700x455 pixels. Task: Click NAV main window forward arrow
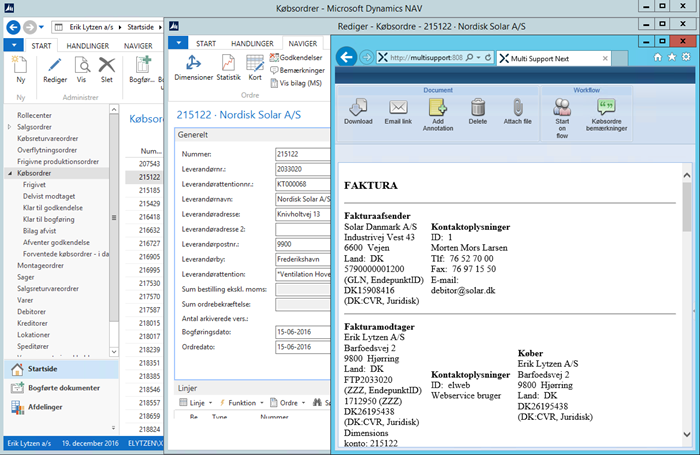(29, 27)
